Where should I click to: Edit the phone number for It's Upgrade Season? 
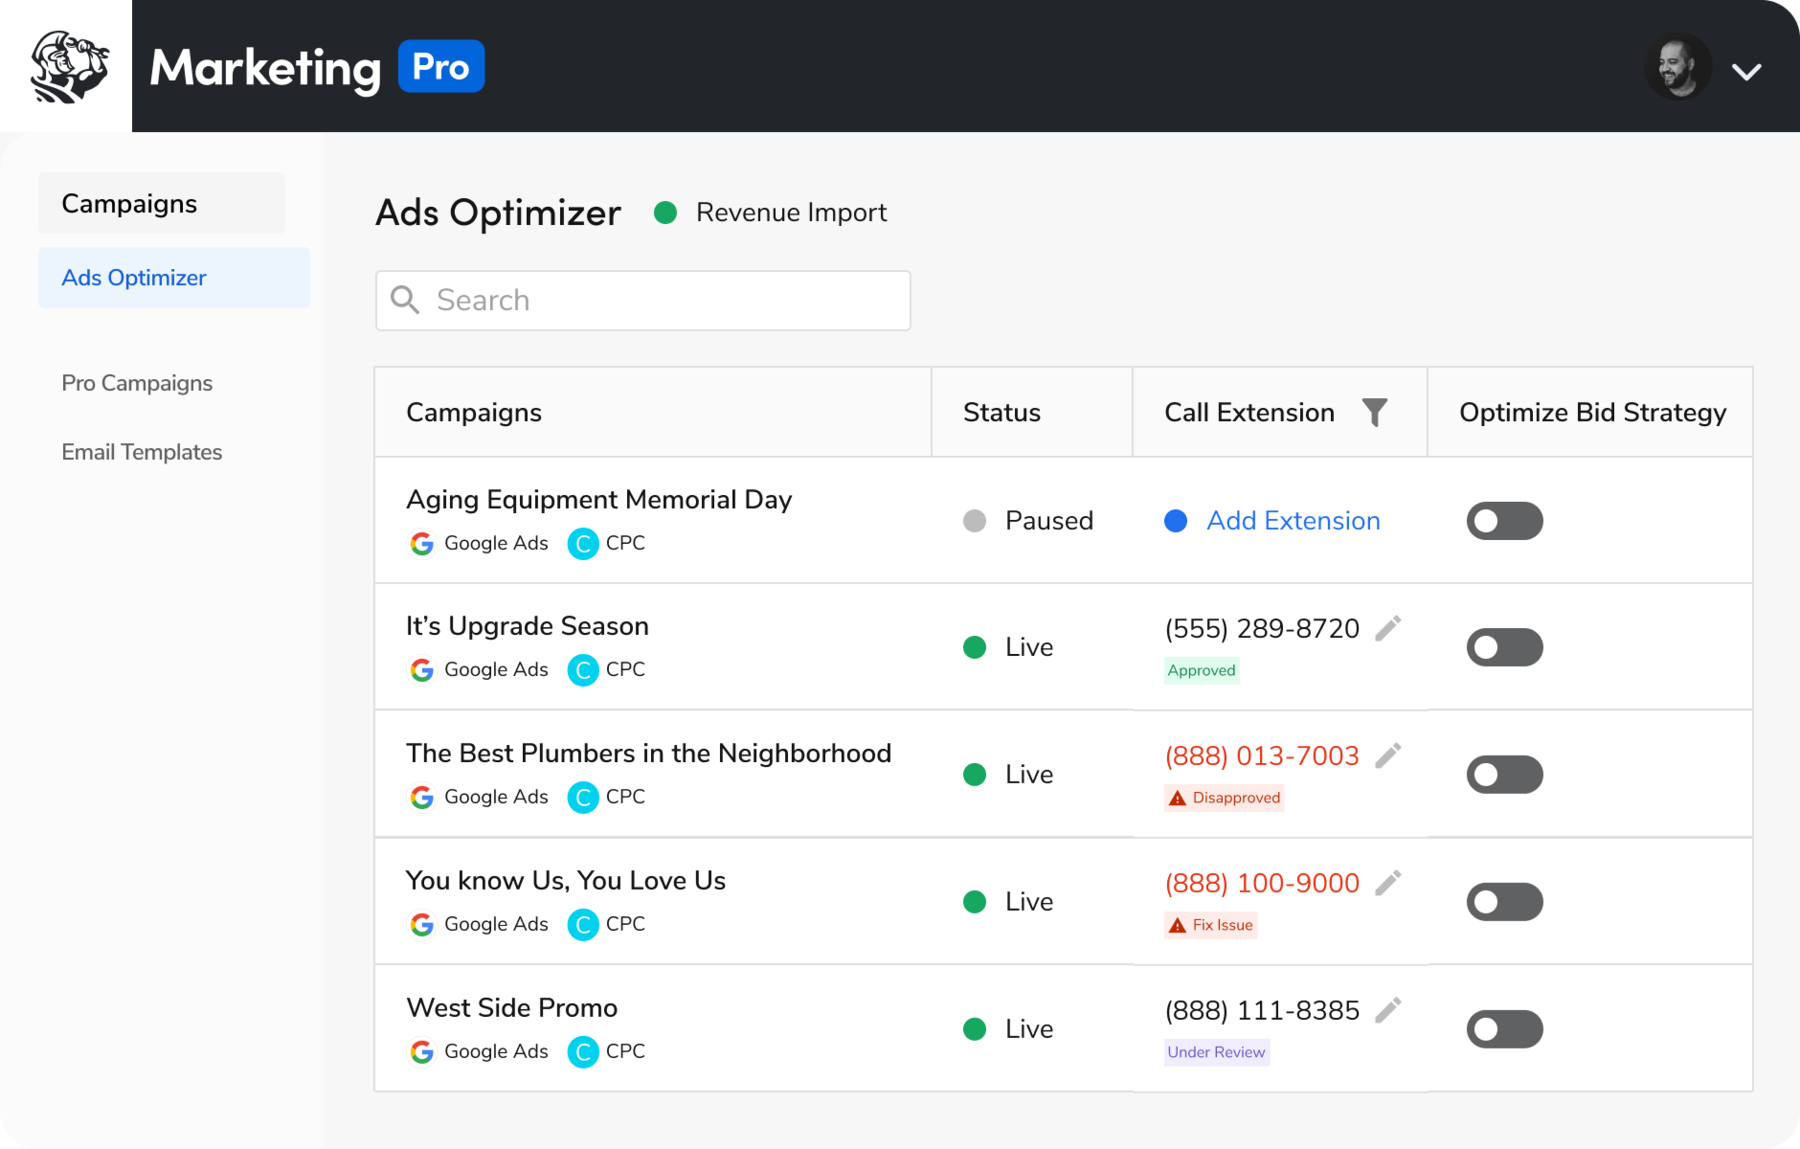tap(1388, 627)
